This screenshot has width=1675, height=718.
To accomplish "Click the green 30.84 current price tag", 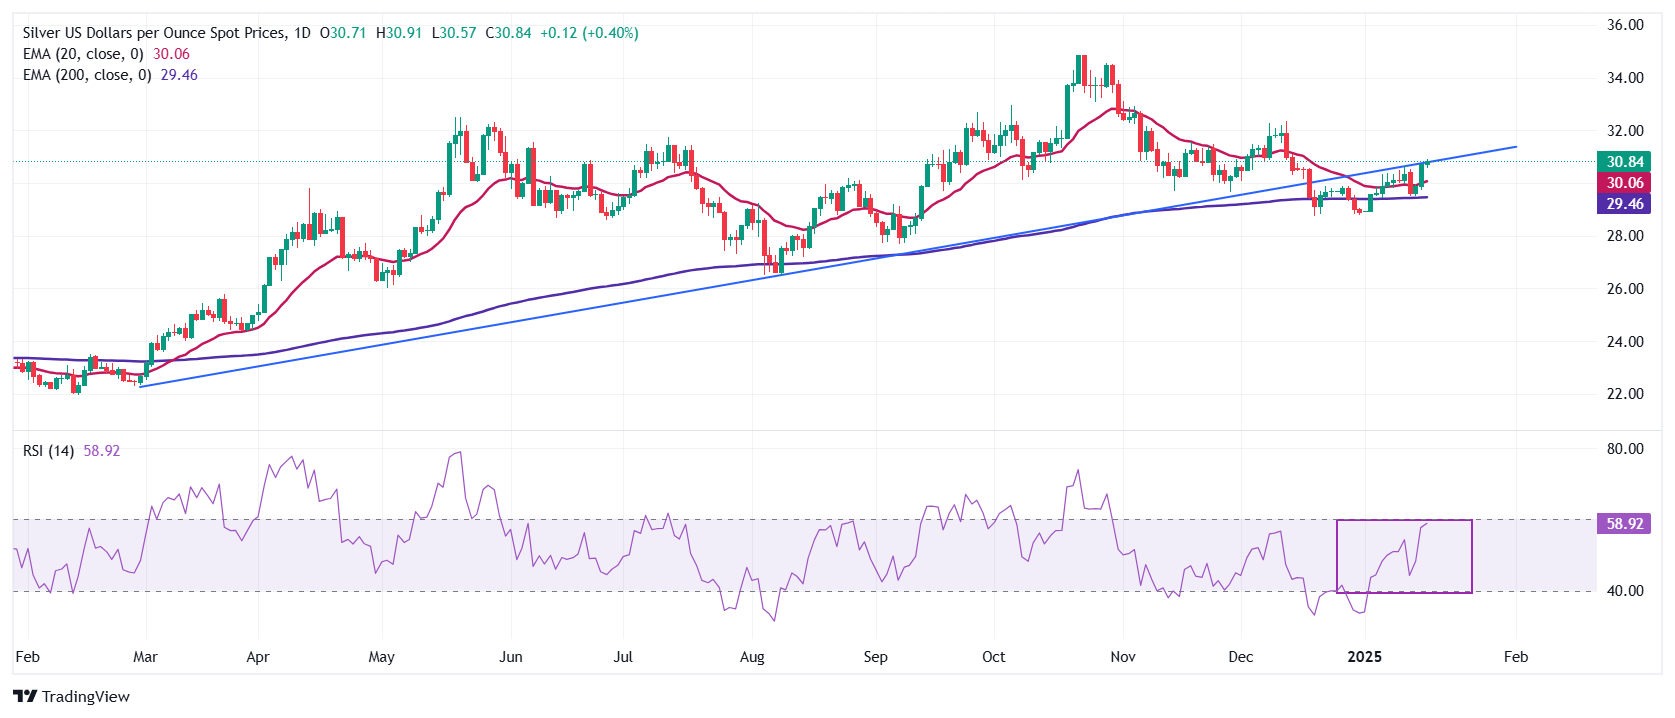I will pos(1624,162).
